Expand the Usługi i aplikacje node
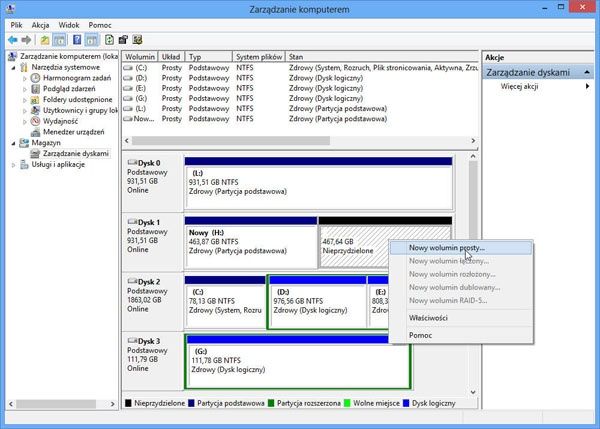Viewport: 600px width, 429px height. click(x=13, y=165)
